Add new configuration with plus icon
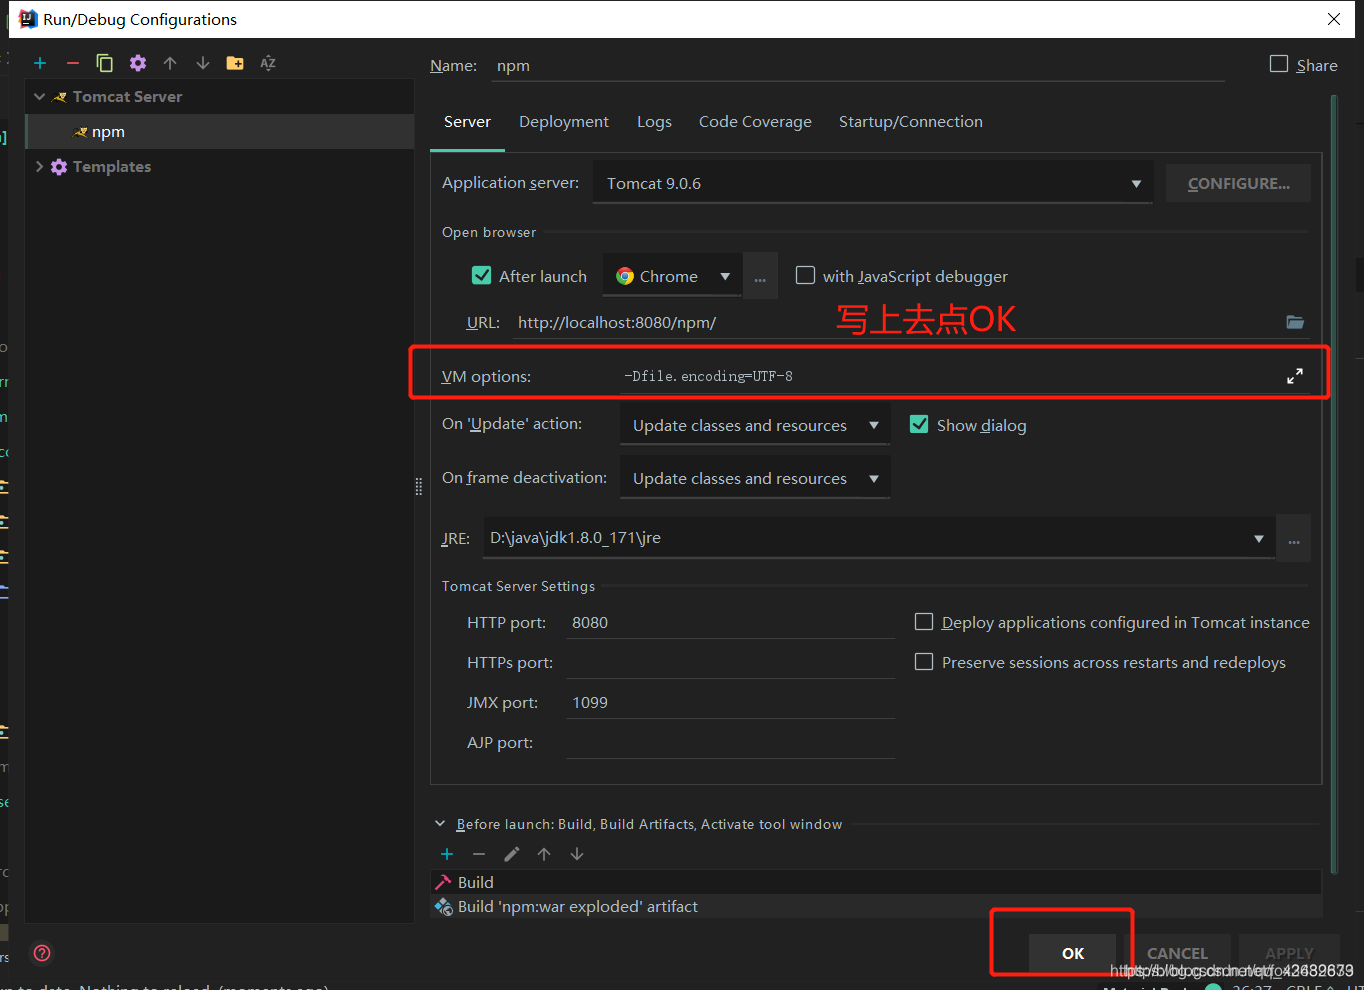This screenshot has height=990, width=1364. [x=40, y=63]
